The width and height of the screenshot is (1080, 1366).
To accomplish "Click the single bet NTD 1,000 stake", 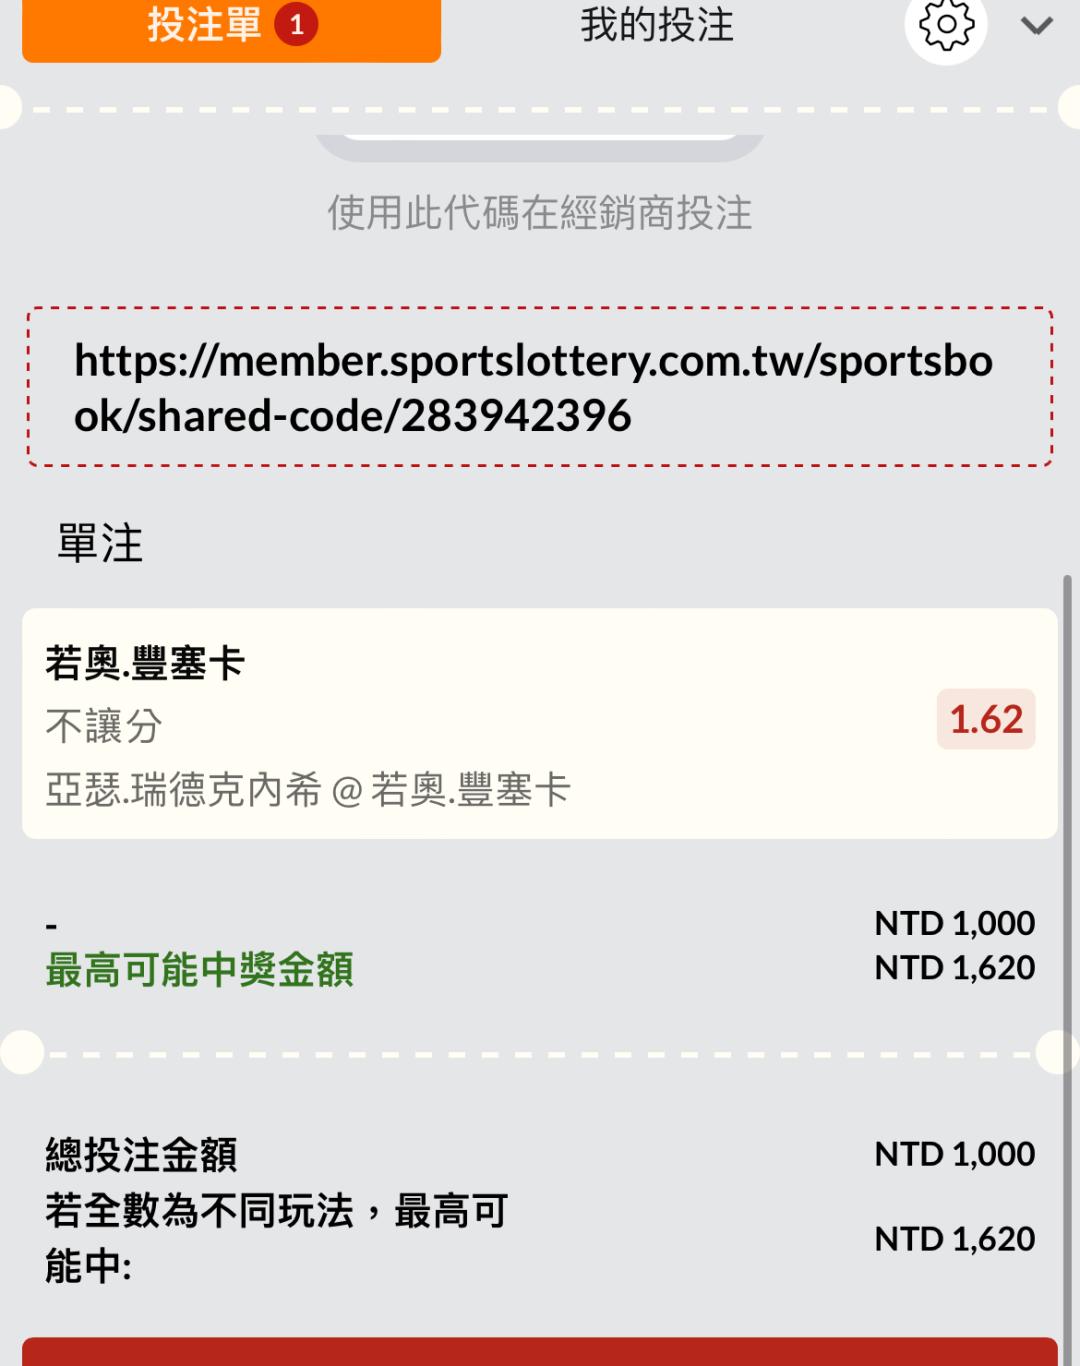I will [954, 923].
